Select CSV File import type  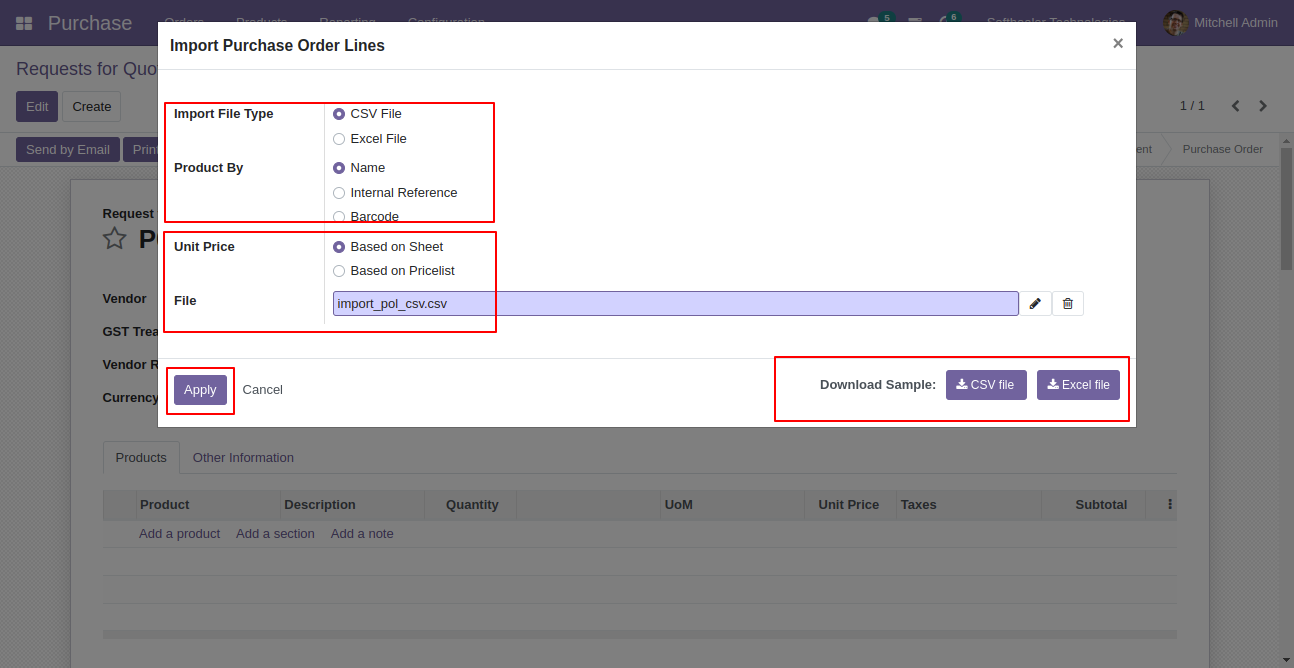coord(339,114)
